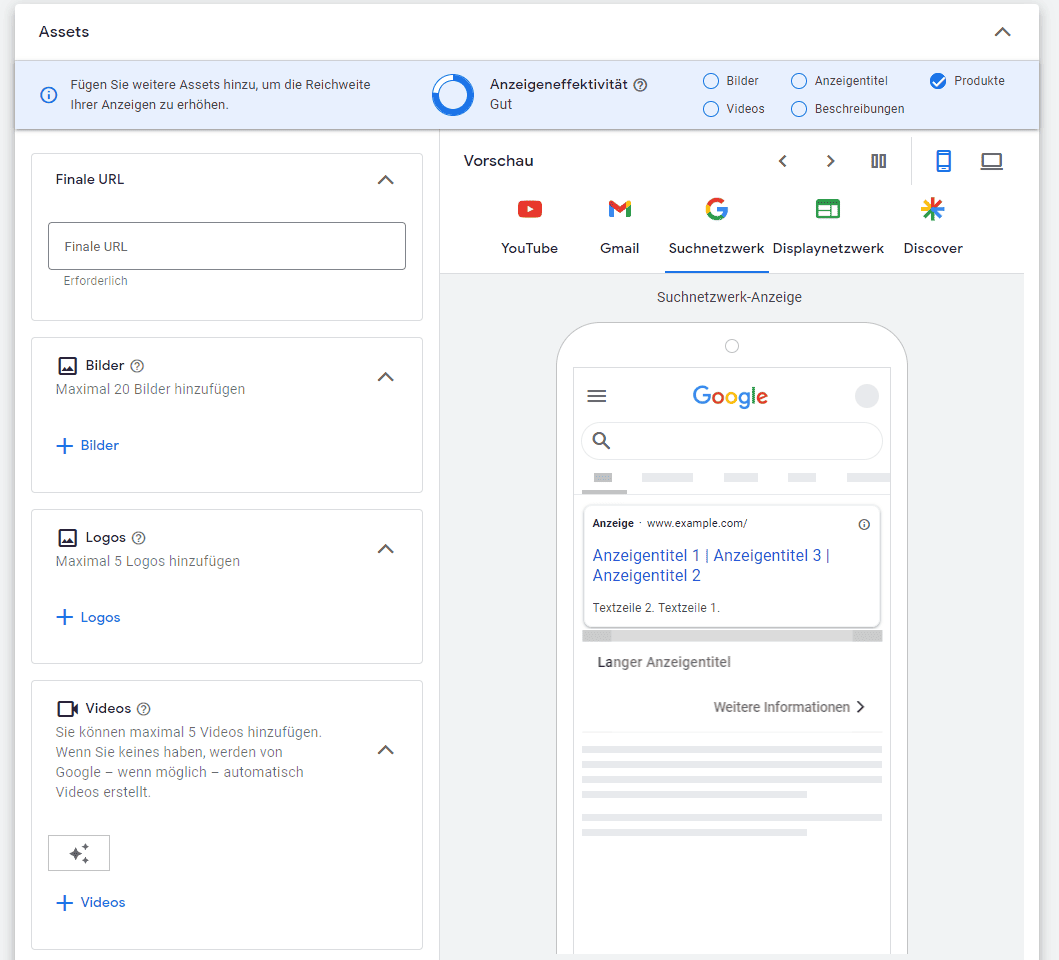Add logos with the plus Logos button
Image resolution: width=1059 pixels, height=960 pixels.
coord(88,617)
